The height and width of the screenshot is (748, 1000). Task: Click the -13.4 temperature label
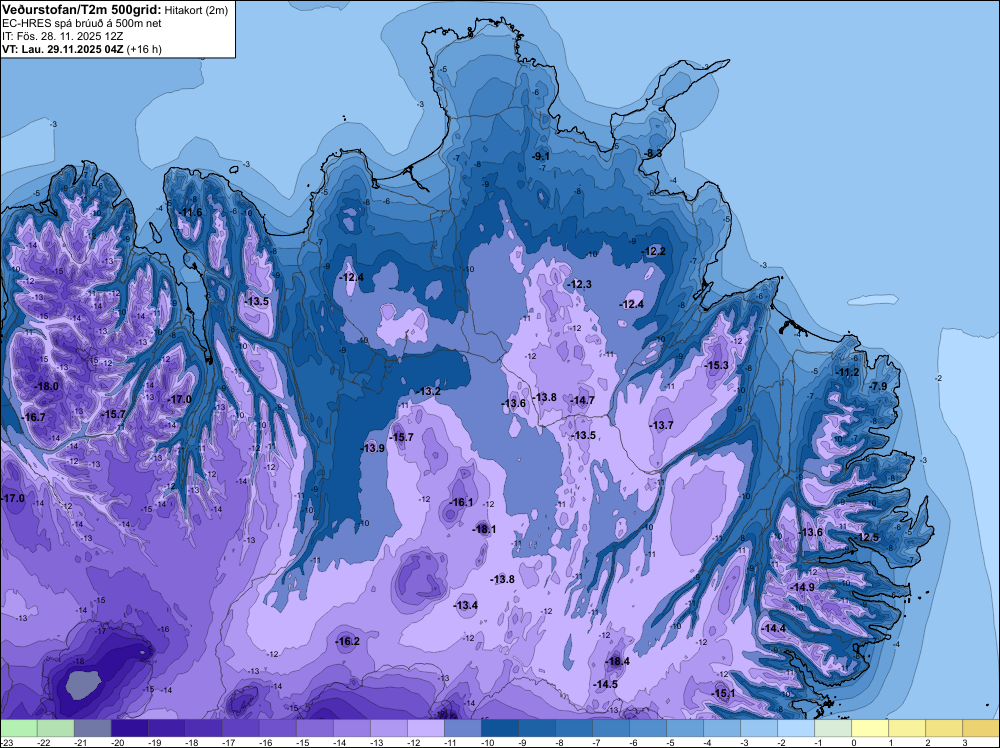(466, 605)
